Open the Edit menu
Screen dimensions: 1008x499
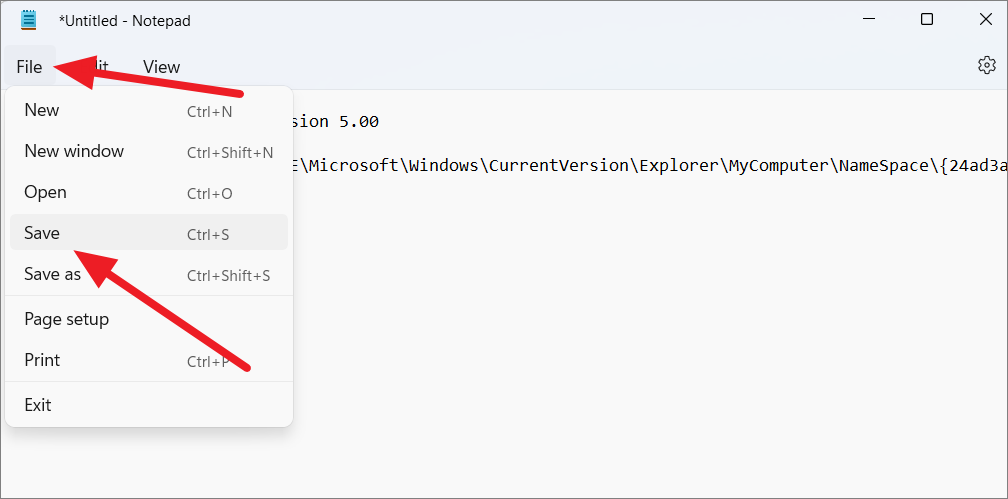[95, 67]
